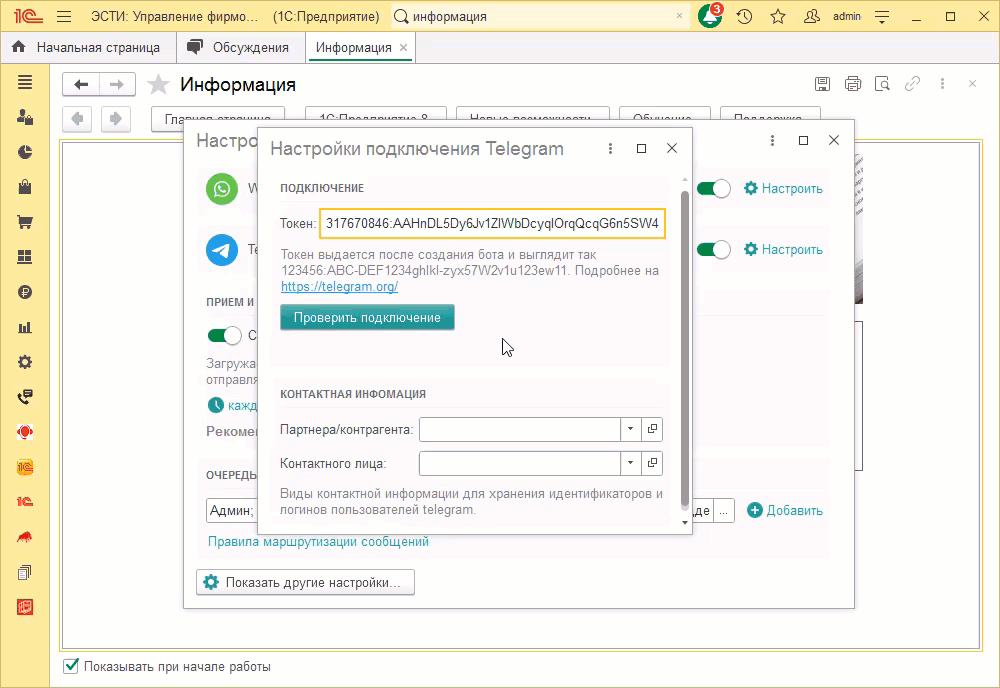Toggle the WhatsApp enable switch
The height and width of the screenshot is (688, 1000).
(x=714, y=188)
